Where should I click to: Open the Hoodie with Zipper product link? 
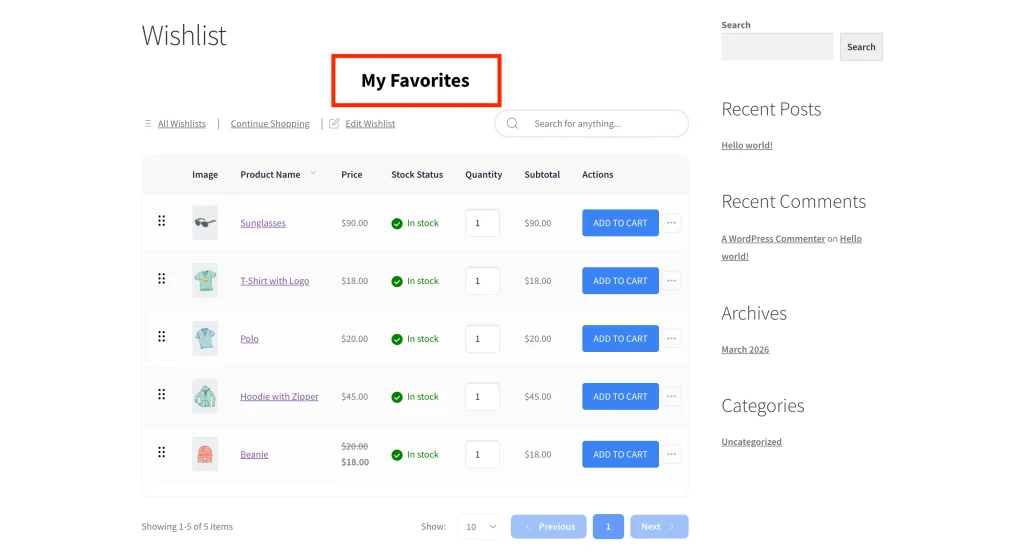coord(279,396)
